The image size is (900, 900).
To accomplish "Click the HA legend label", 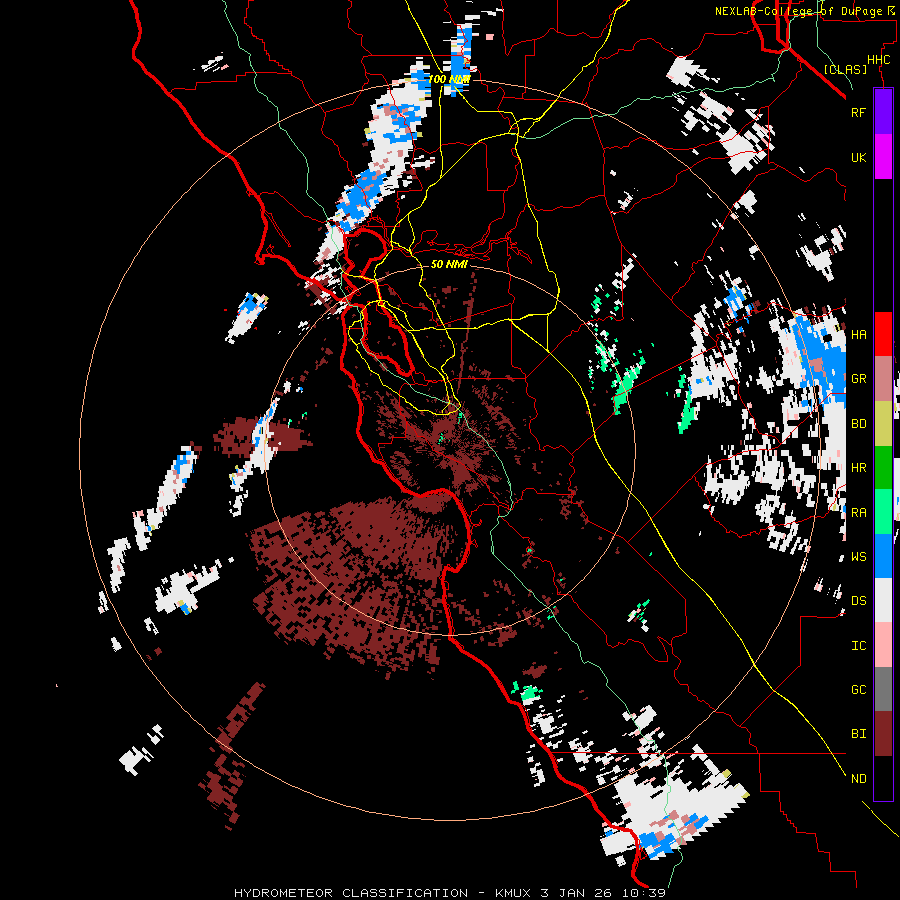I will pos(858,334).
